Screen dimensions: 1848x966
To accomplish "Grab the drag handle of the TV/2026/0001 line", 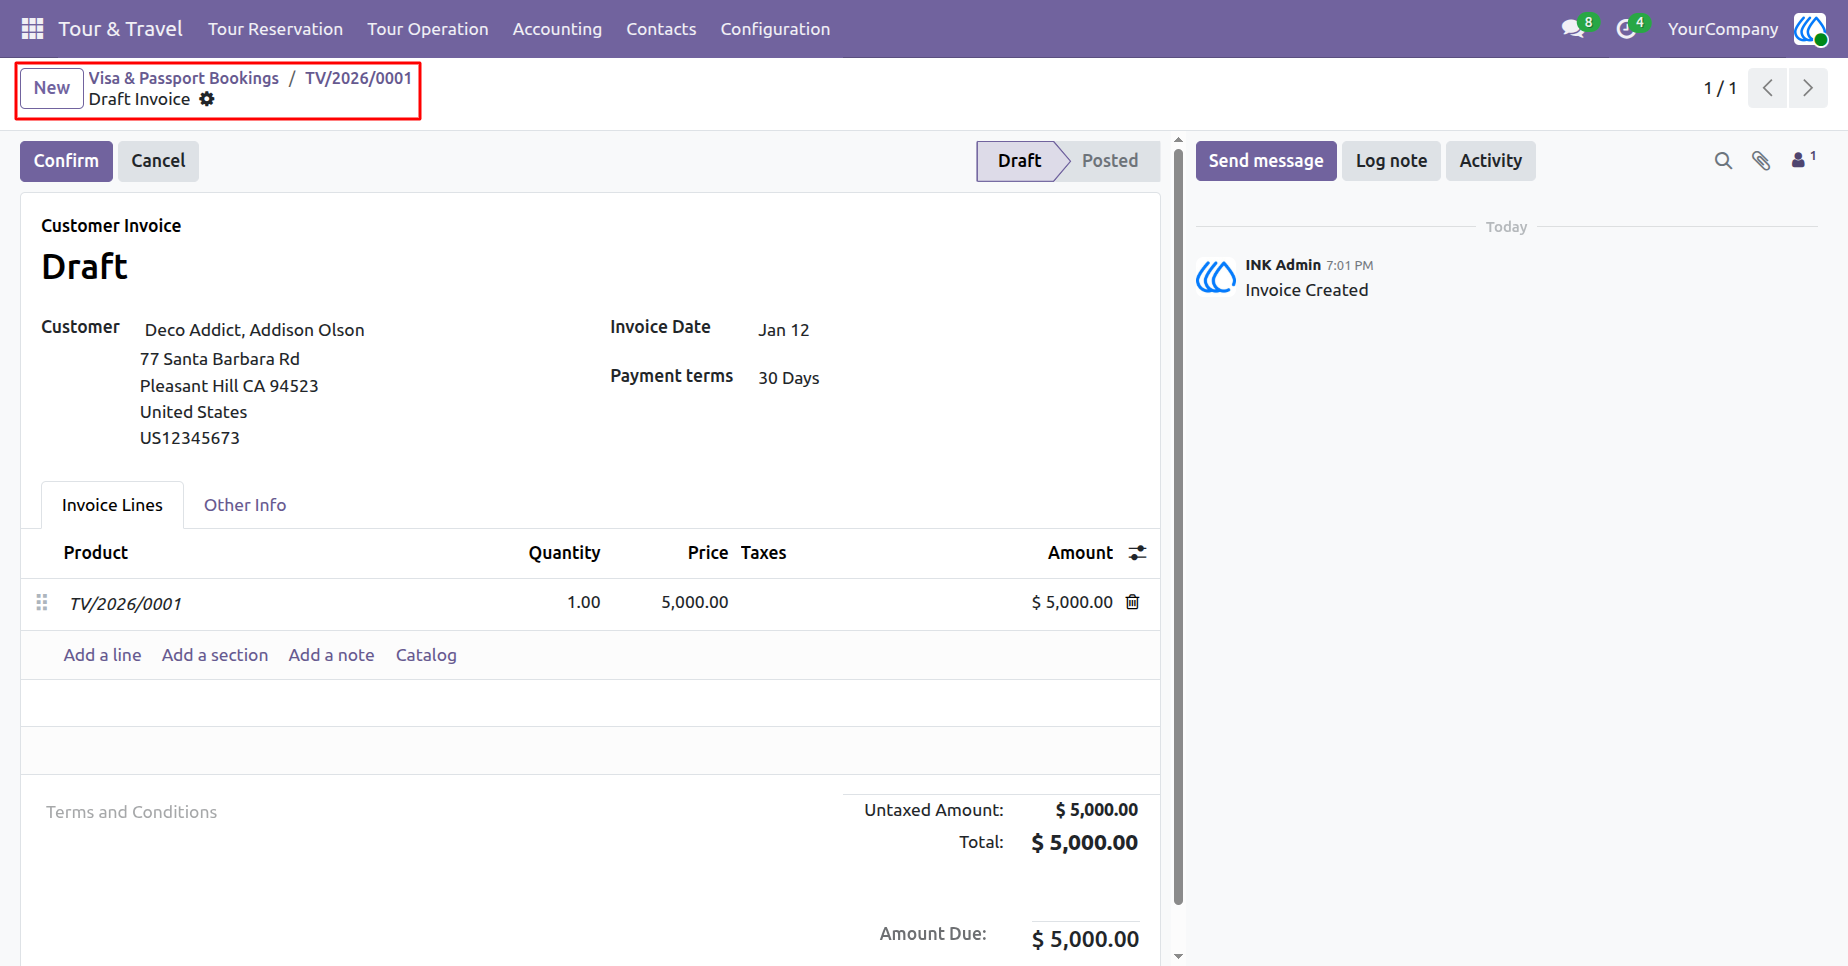I will pyautogui.click(x=42, y=602).
